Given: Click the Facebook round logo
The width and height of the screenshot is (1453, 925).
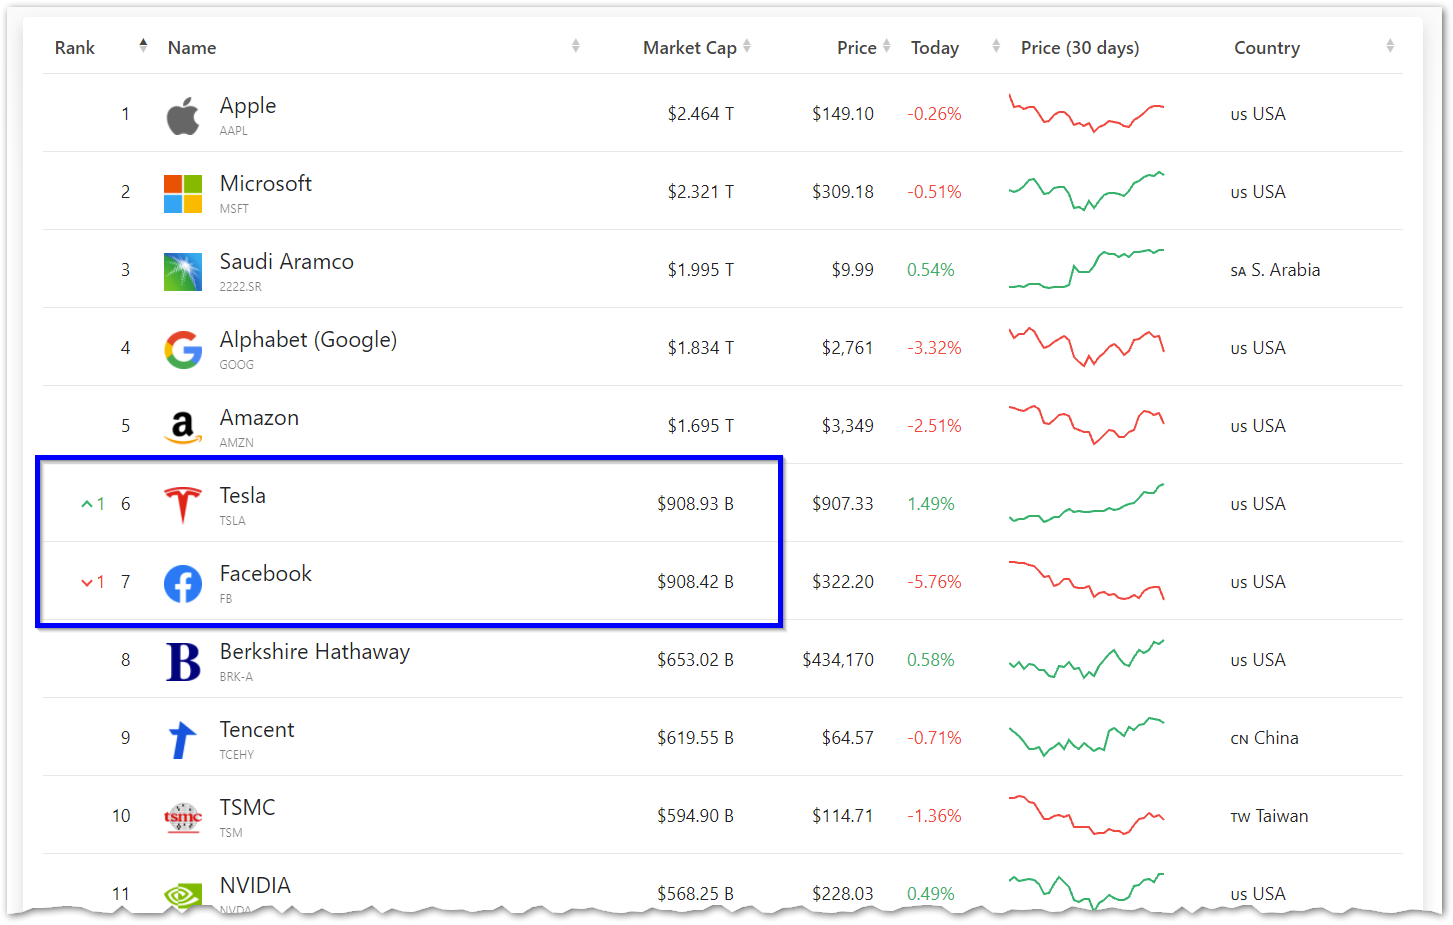Looking at the screenshot, I should click(183, 584).
